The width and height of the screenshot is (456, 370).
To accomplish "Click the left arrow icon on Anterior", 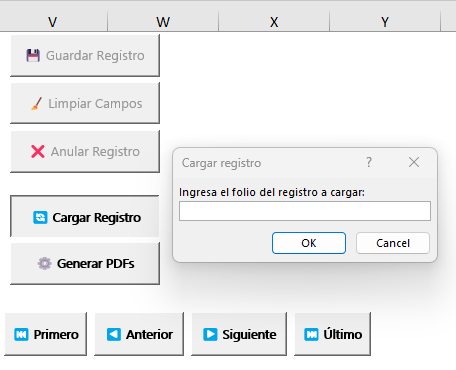I will [114, 334].
